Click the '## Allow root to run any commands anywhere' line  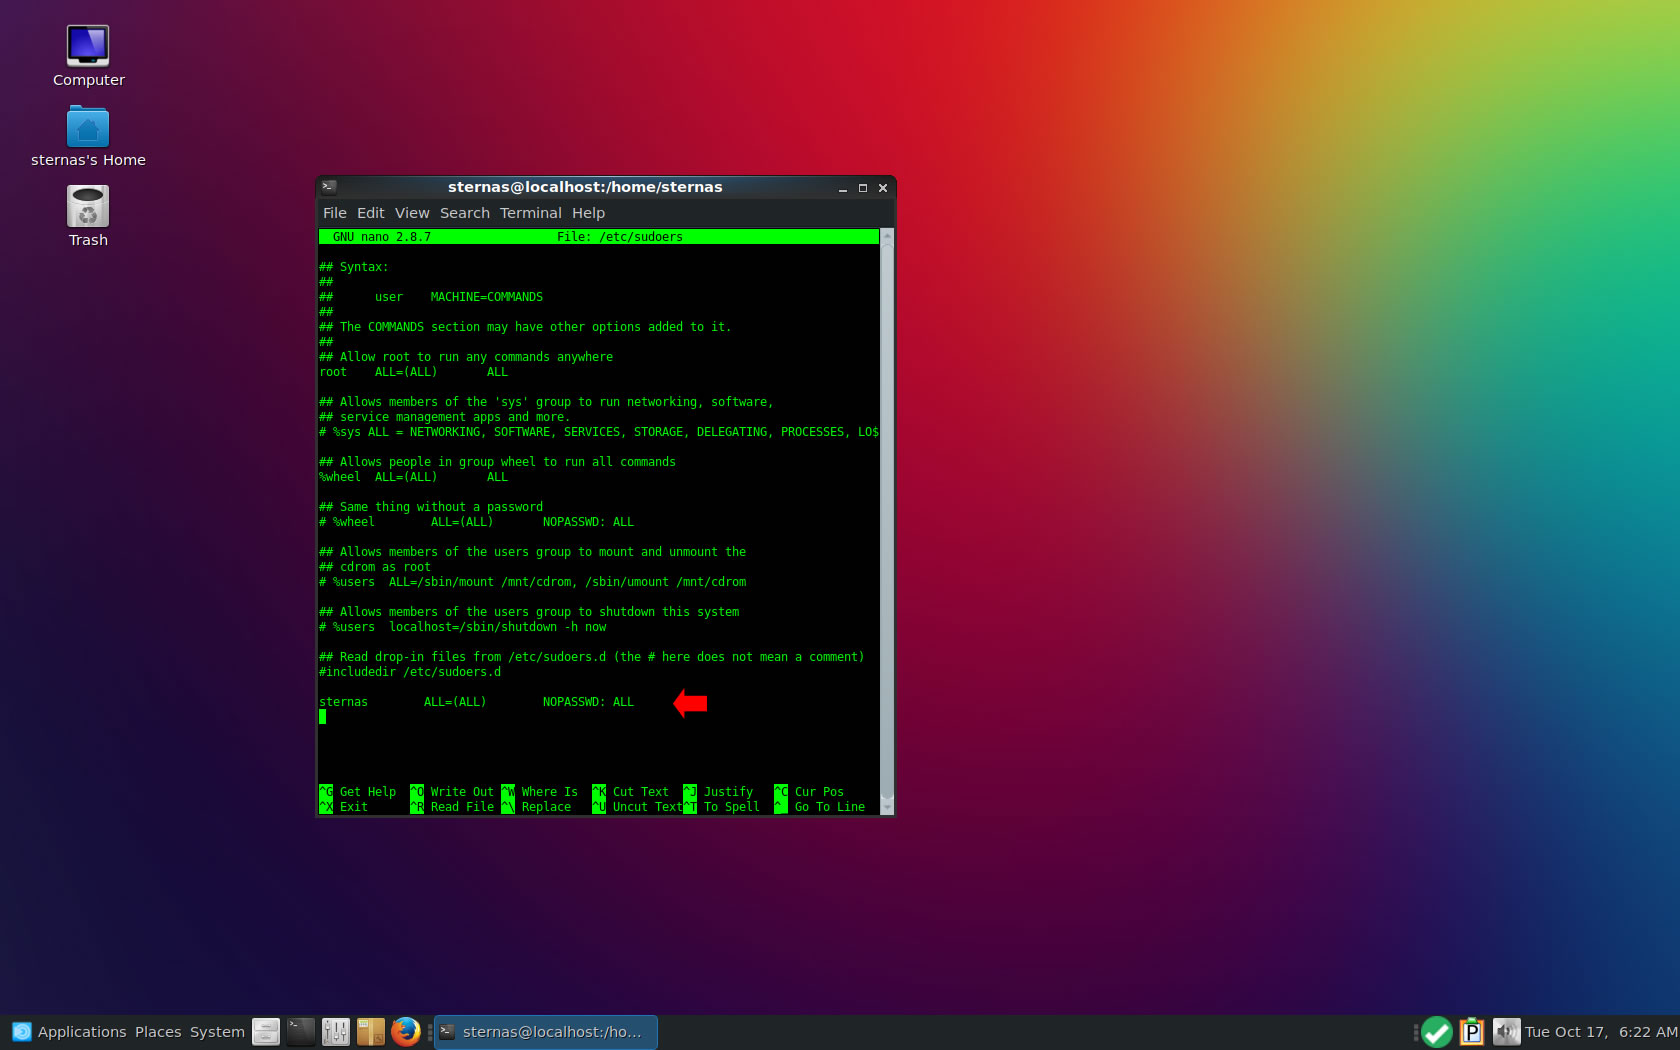click(466, 357)
